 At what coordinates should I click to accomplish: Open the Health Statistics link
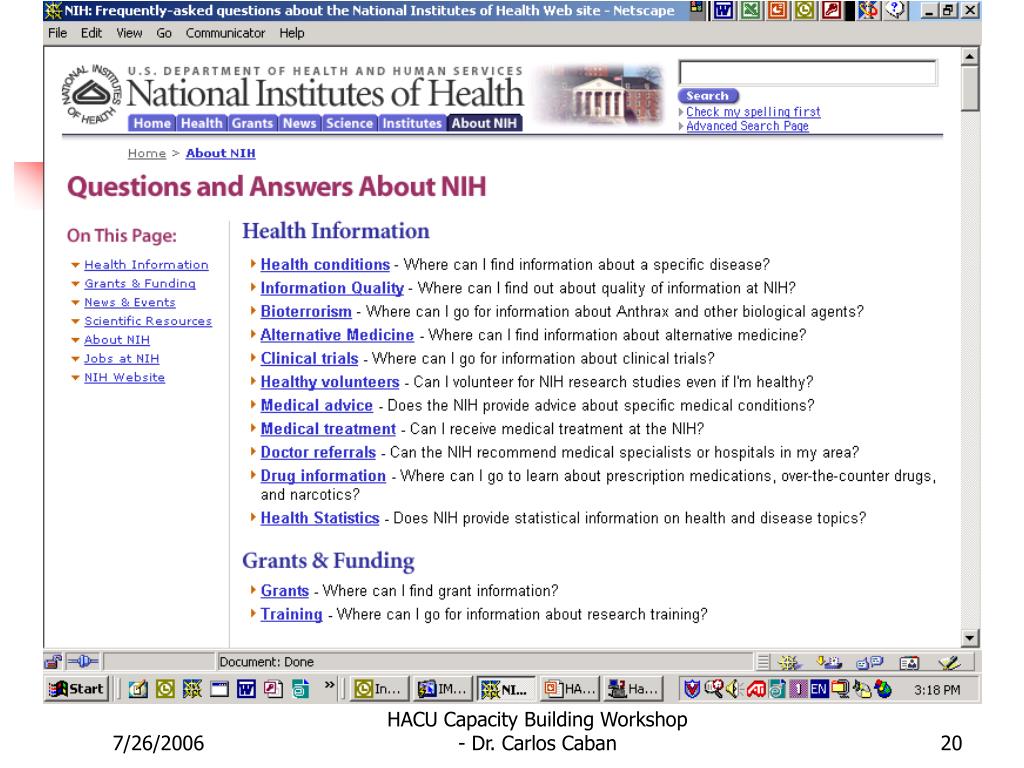click(x=320, y=518)
